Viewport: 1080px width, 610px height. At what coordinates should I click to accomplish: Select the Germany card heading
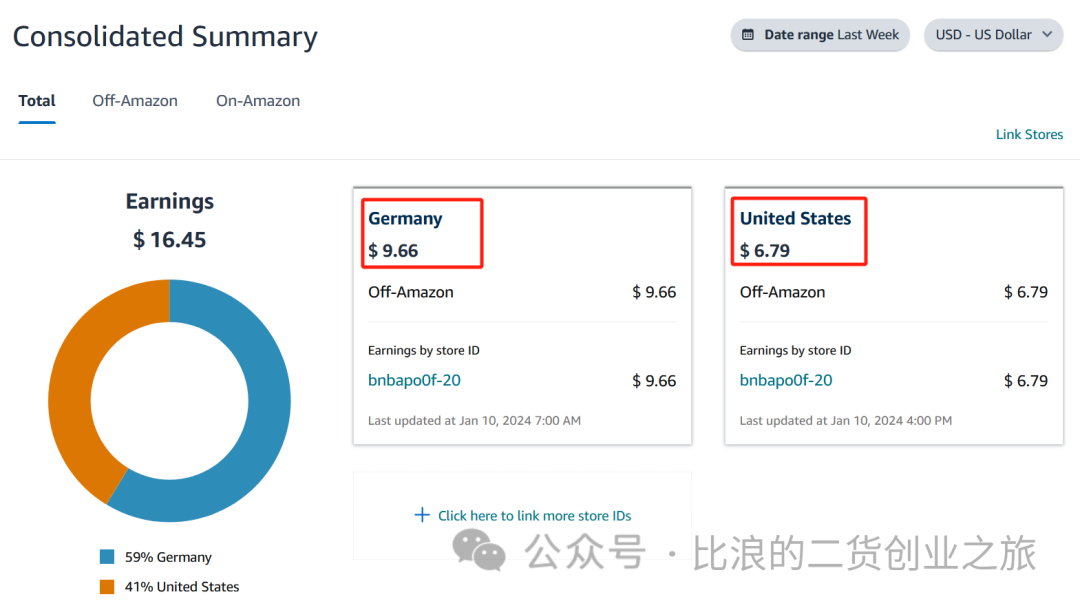405,218
